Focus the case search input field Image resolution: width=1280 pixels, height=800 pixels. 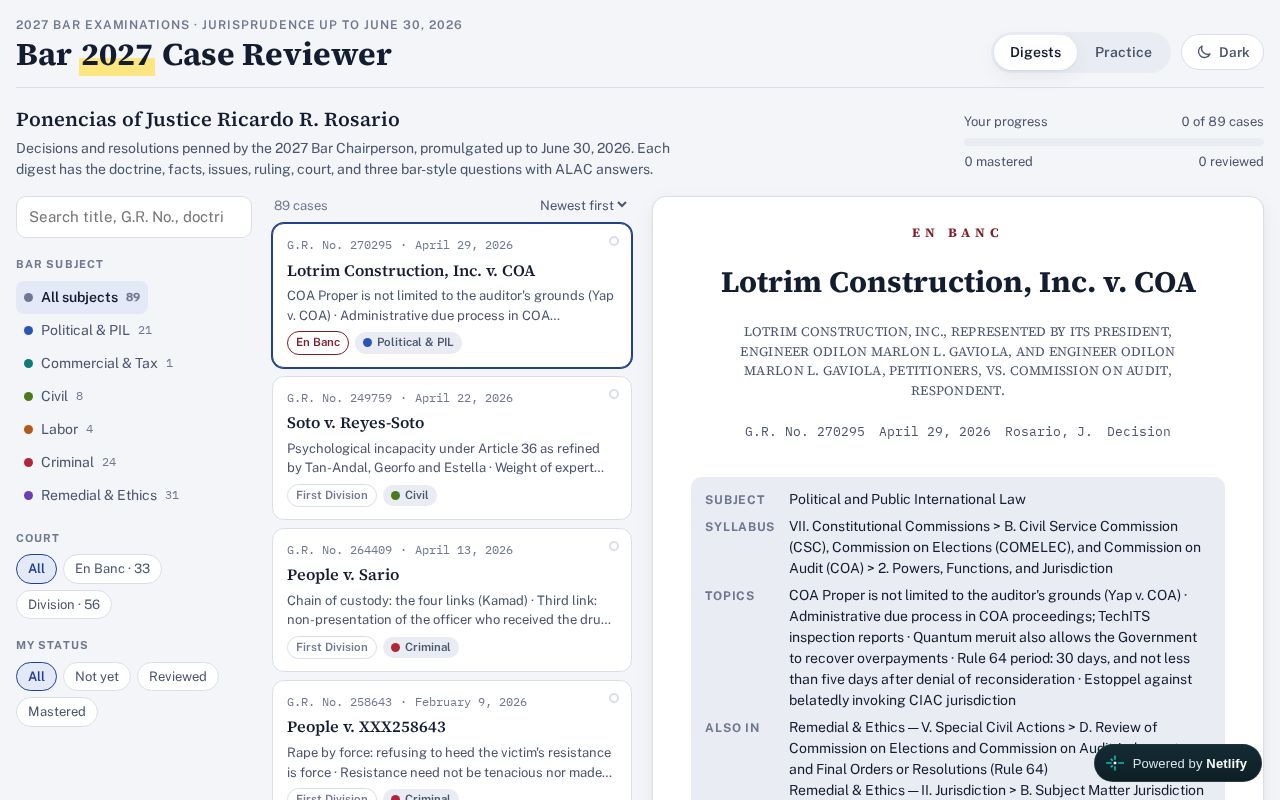pyautogui.click(x=134, y=217)
